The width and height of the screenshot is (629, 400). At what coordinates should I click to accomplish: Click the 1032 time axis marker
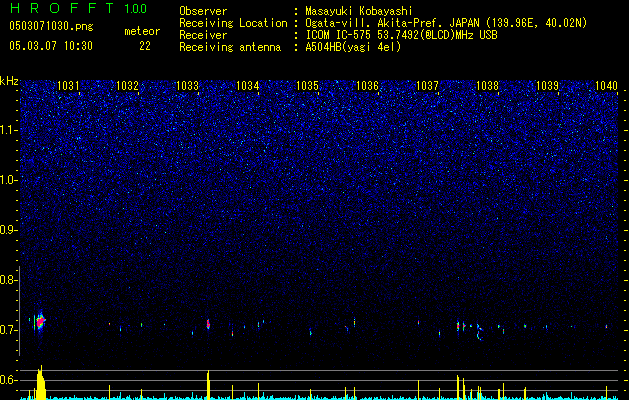(x=128, y=86)
